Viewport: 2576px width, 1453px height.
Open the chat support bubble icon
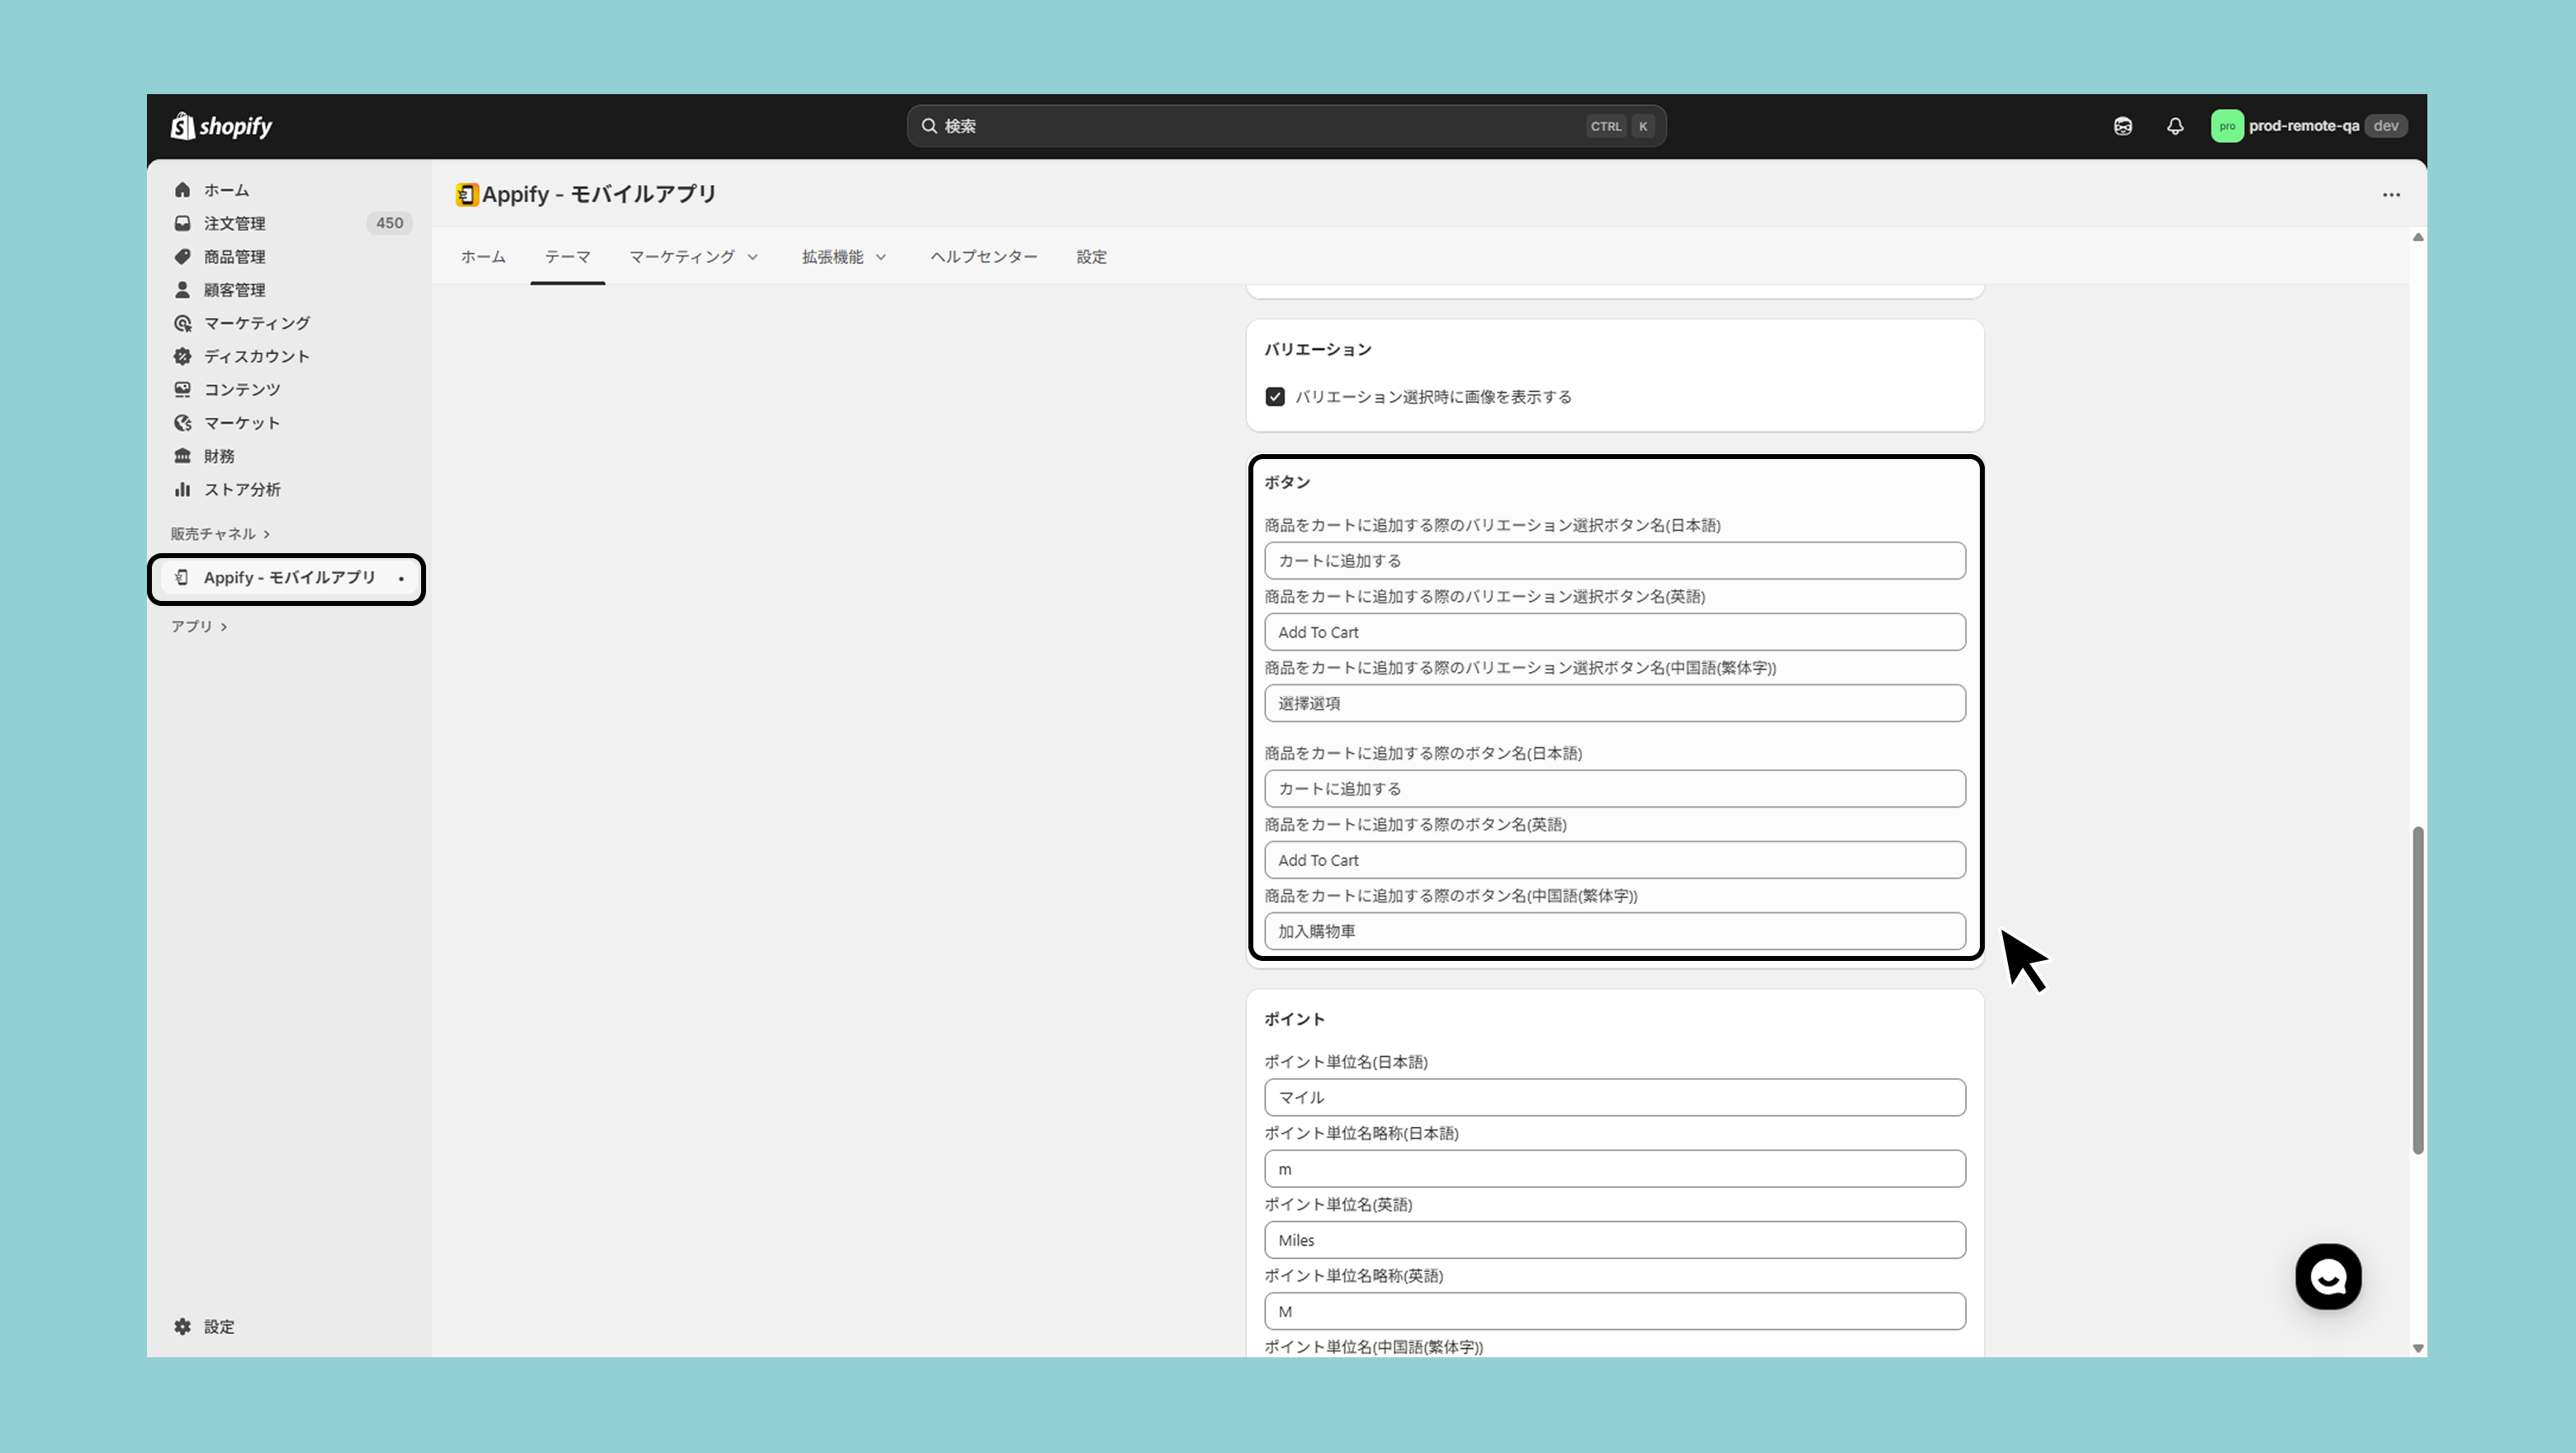(x=2328, y=1276)
